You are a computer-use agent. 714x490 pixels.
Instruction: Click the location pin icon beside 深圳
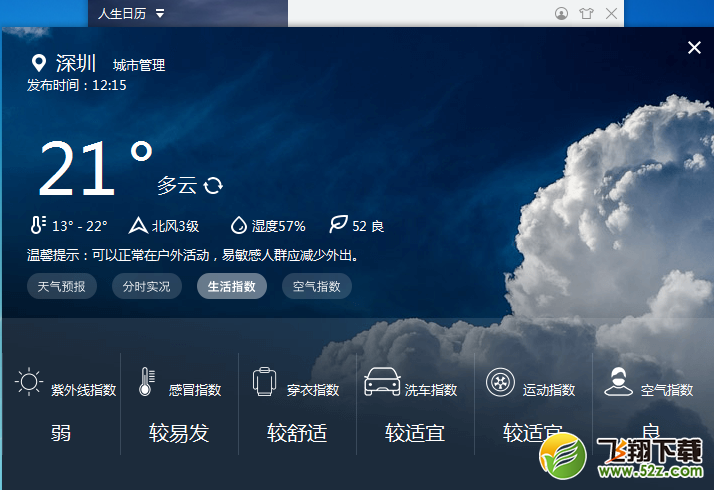(x=39, y=63)
